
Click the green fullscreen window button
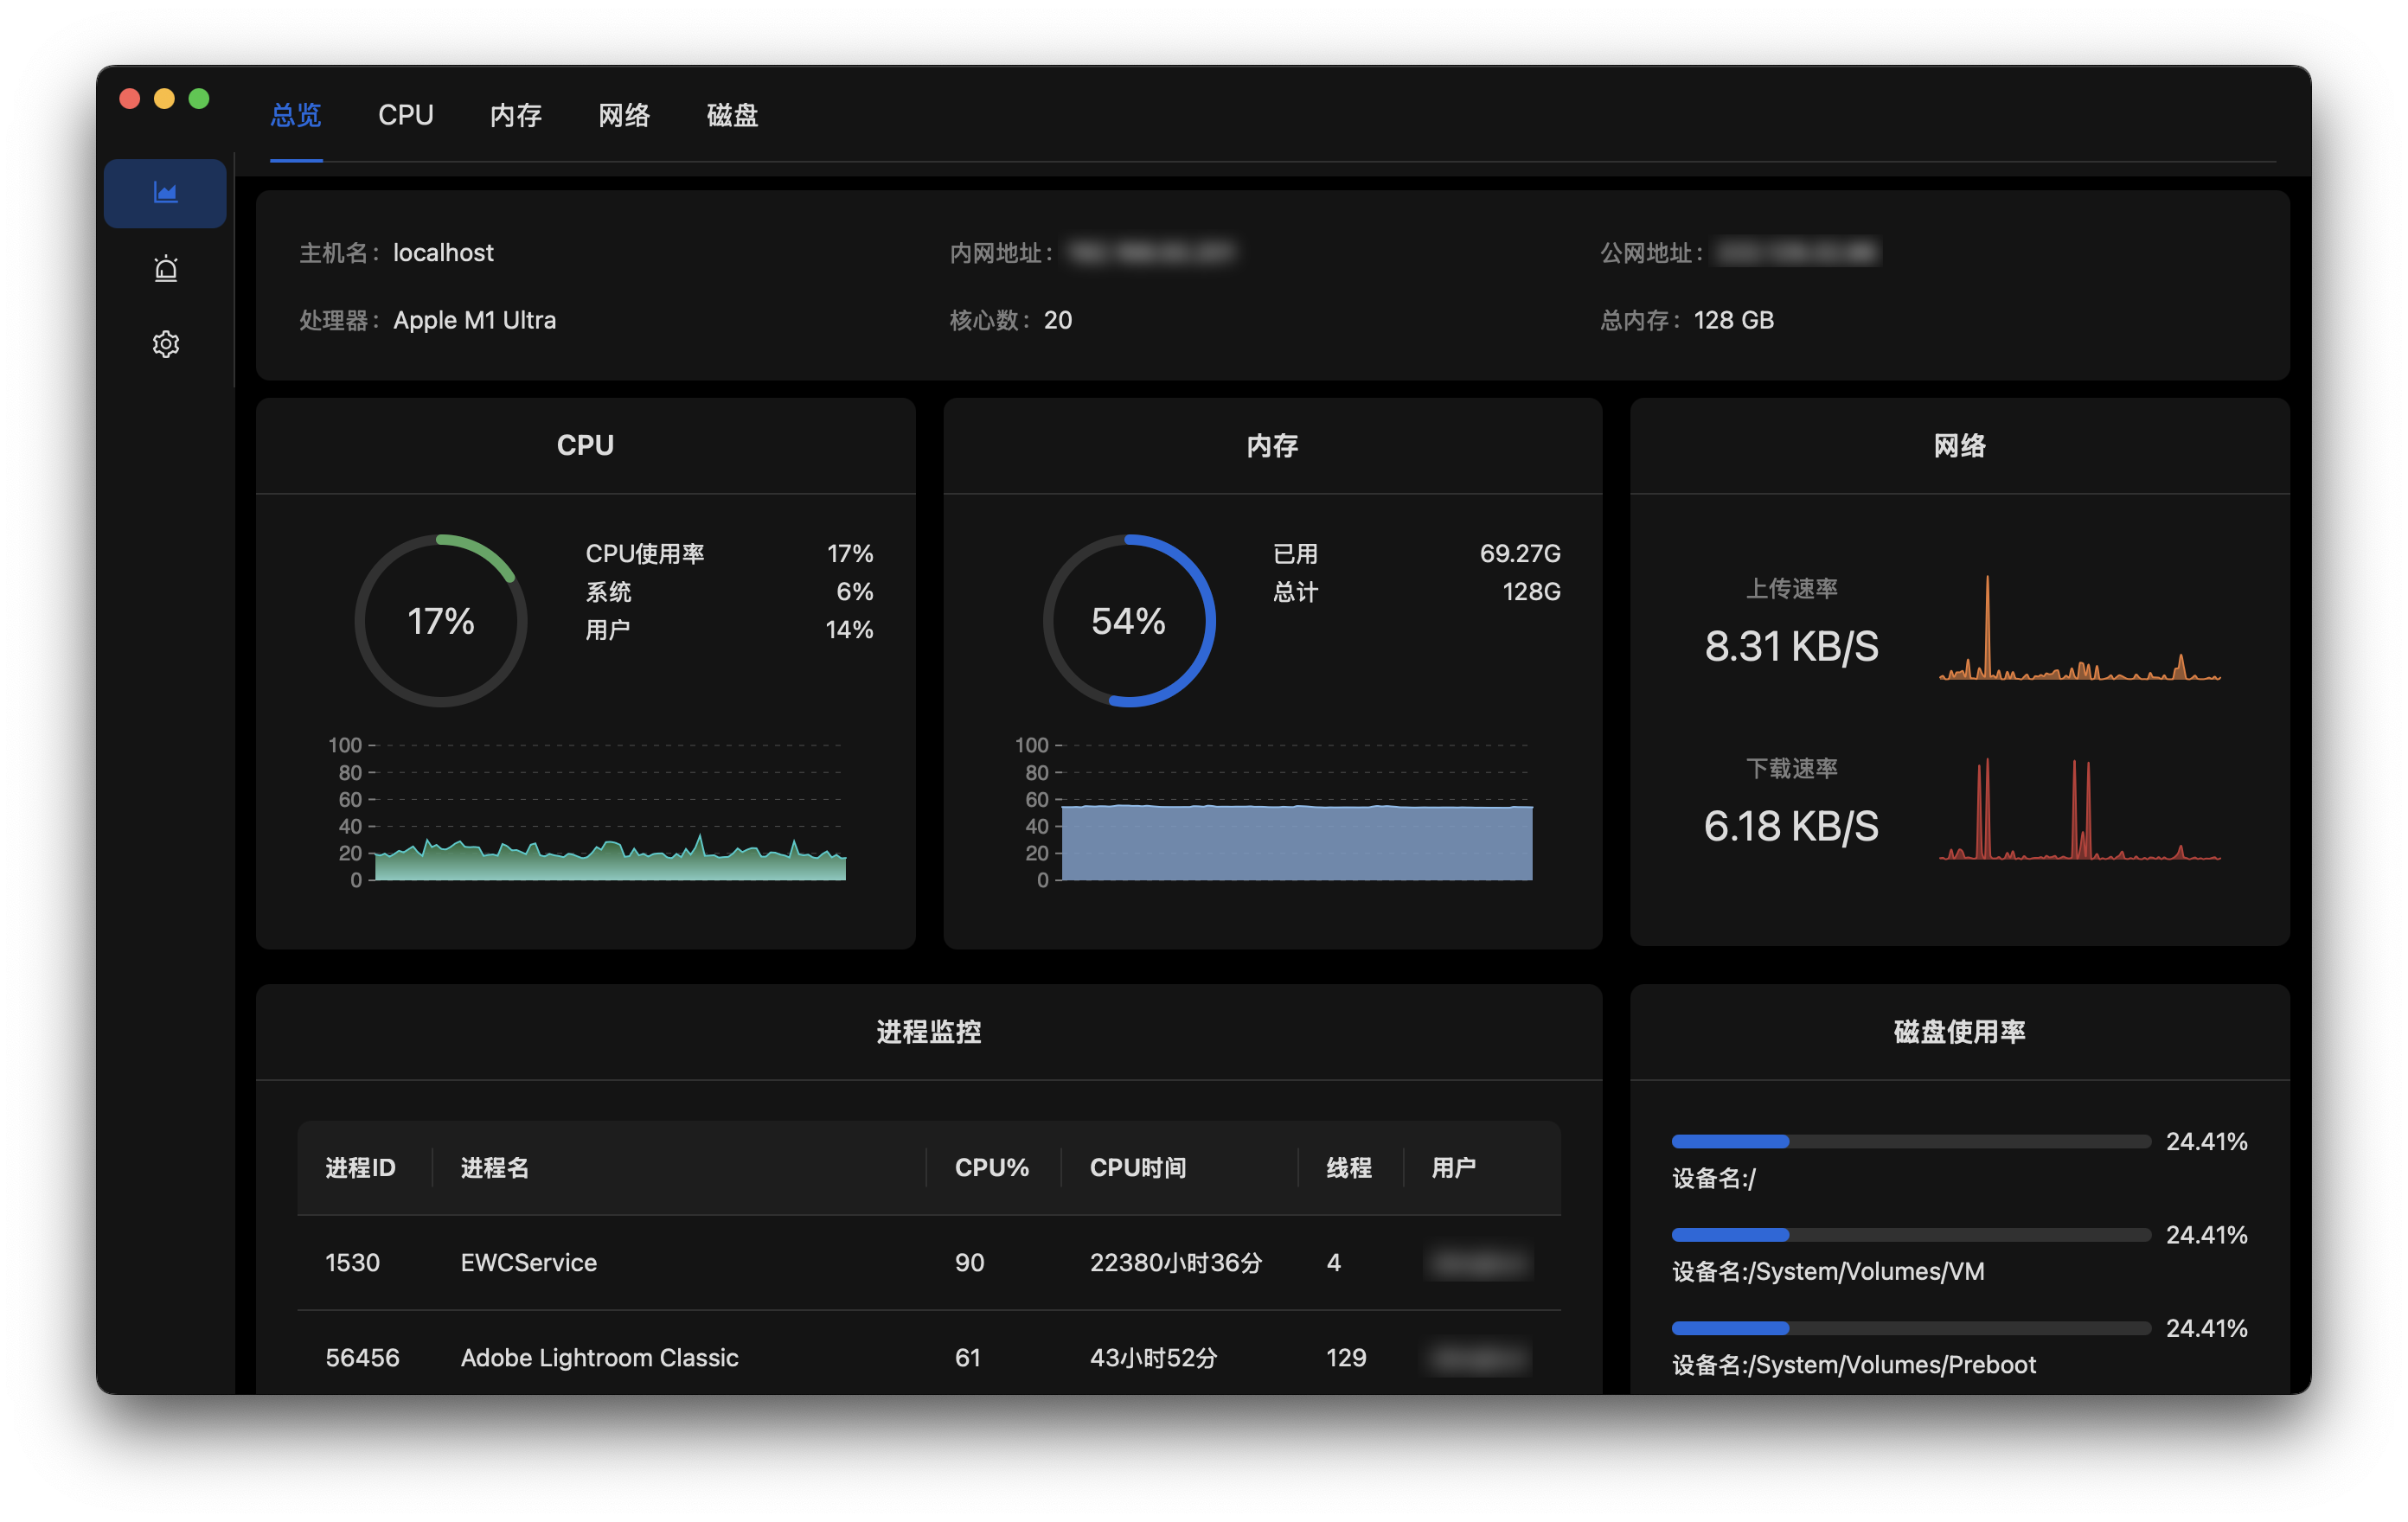tap(199, 98)
